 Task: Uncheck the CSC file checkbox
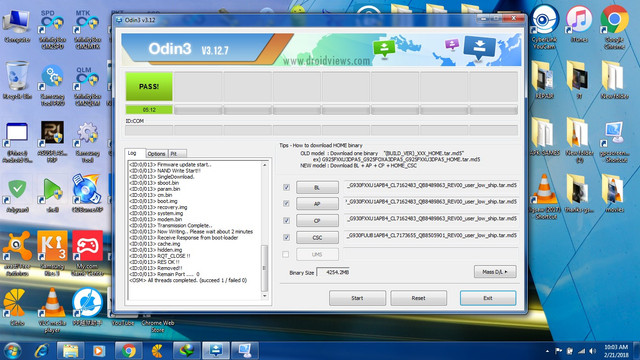tap(287, 237)
